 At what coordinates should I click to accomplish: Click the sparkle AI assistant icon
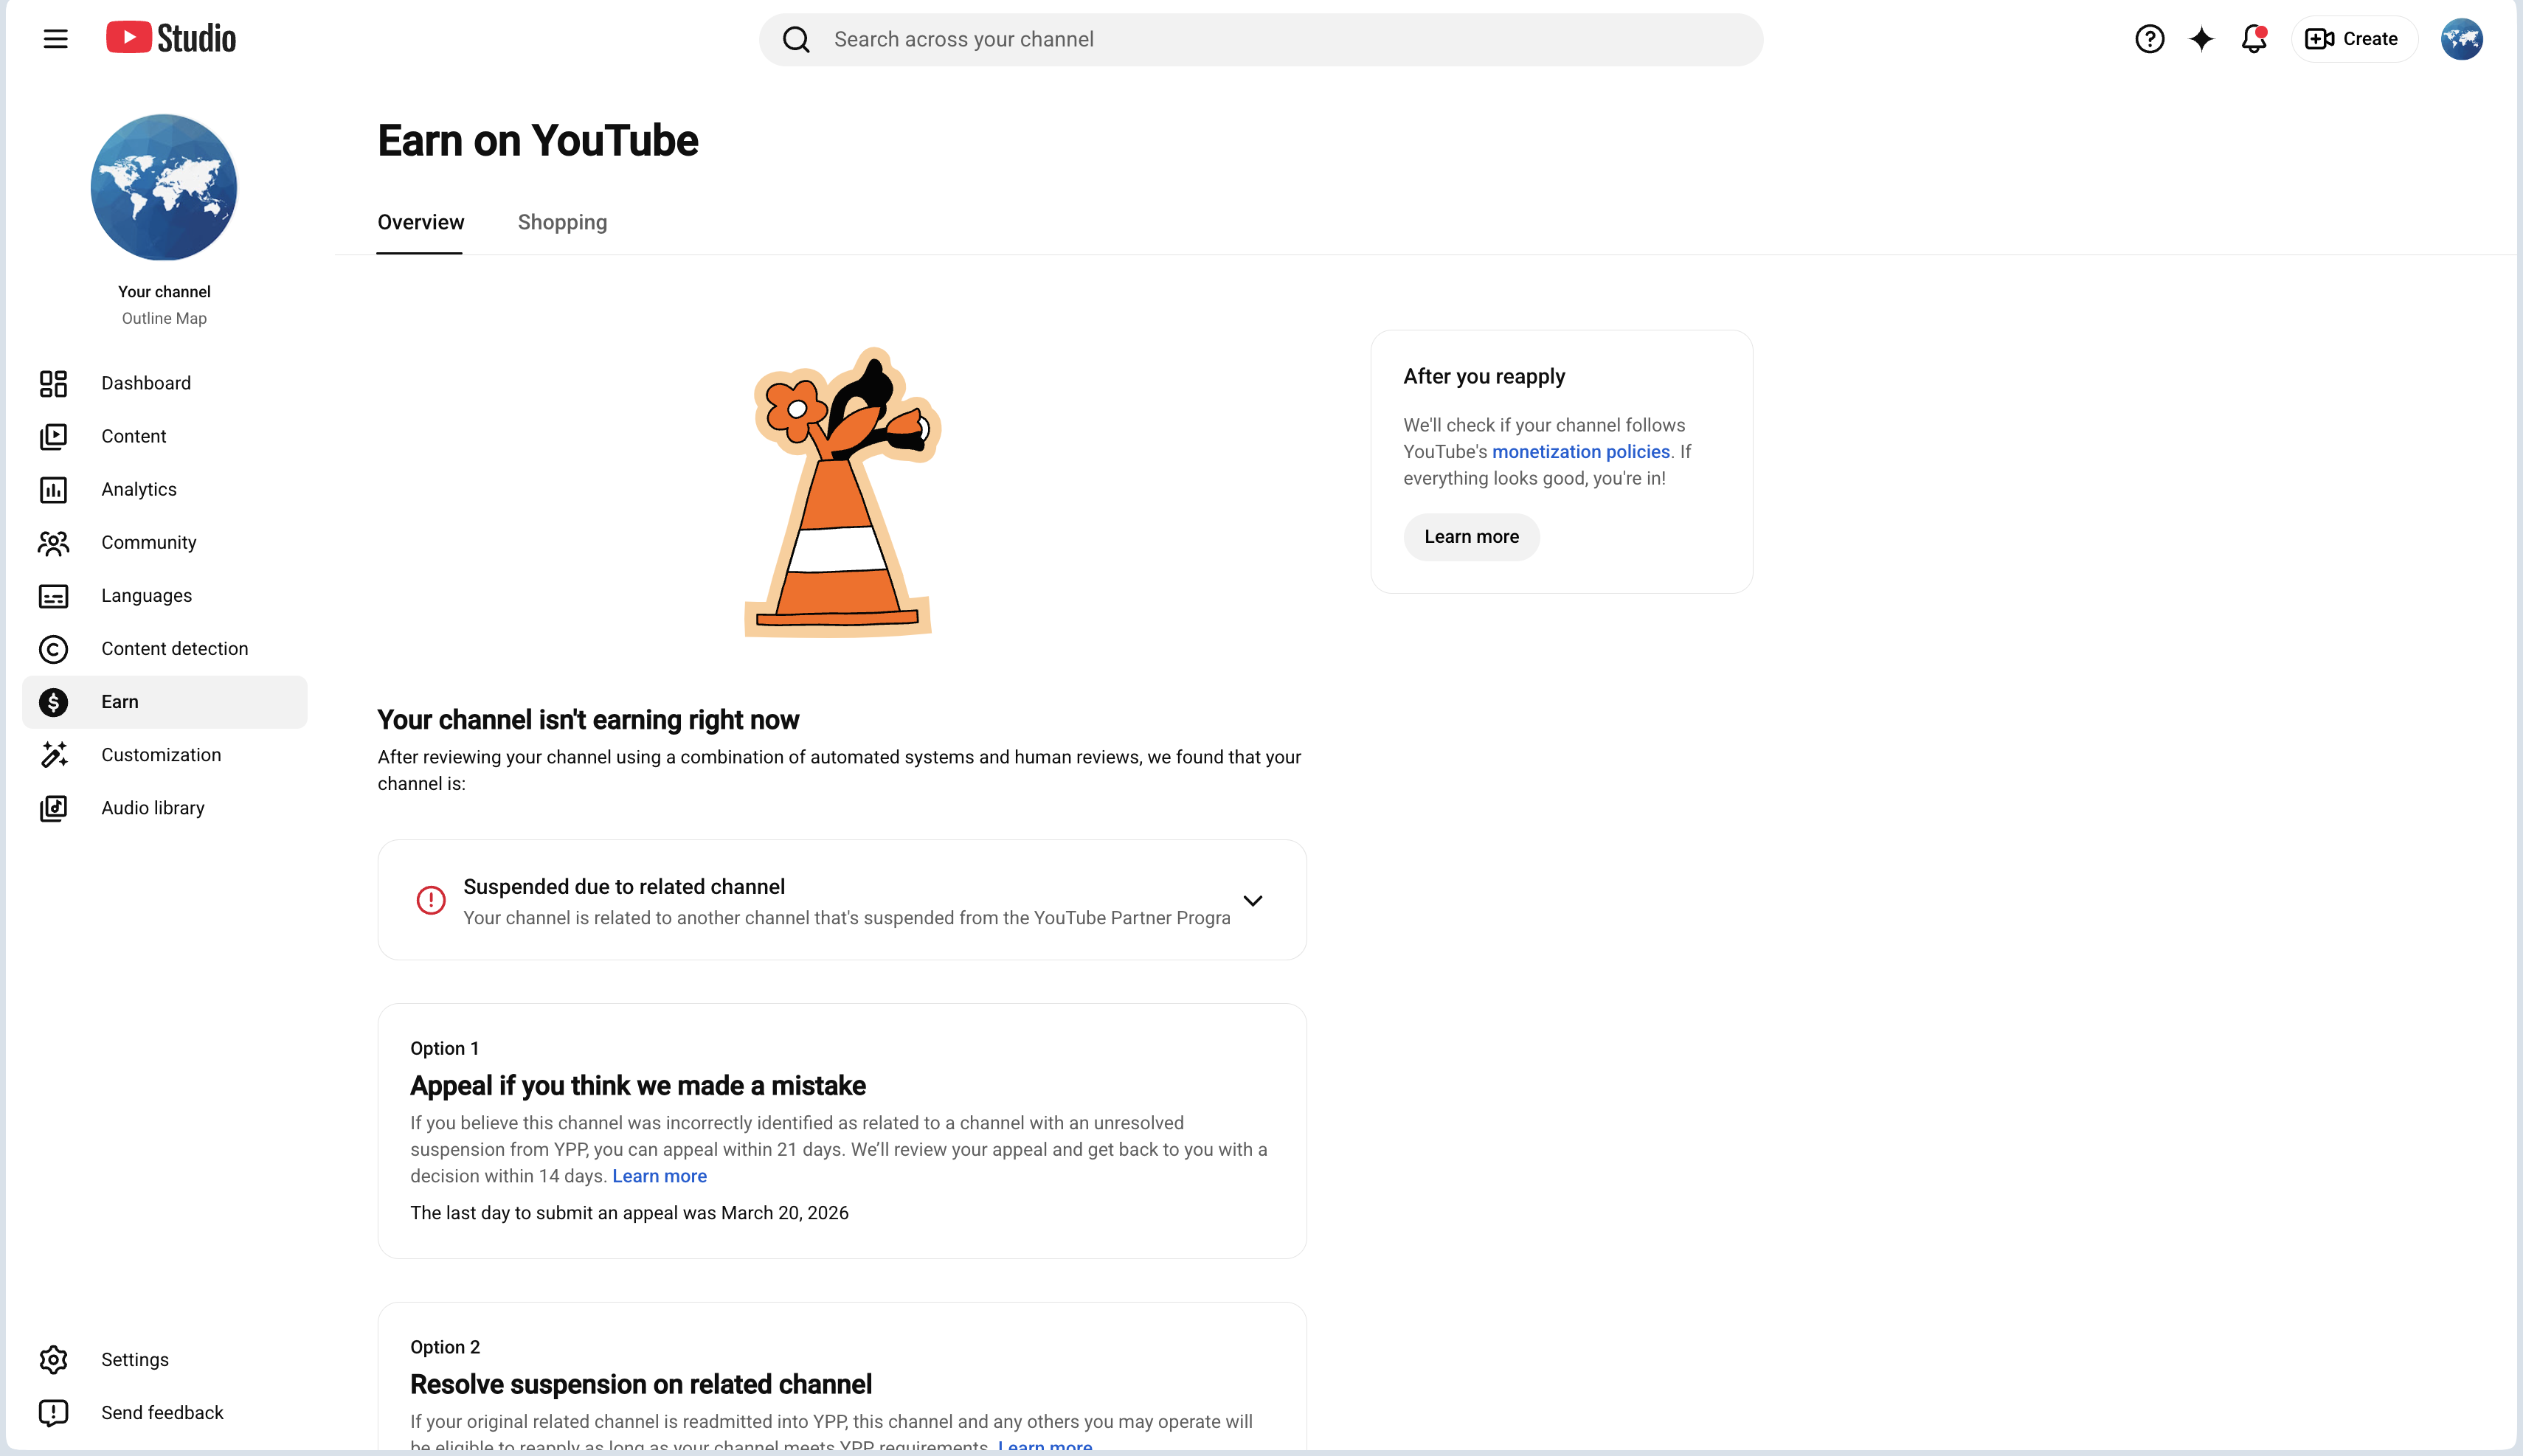[x=2201, y=39]
